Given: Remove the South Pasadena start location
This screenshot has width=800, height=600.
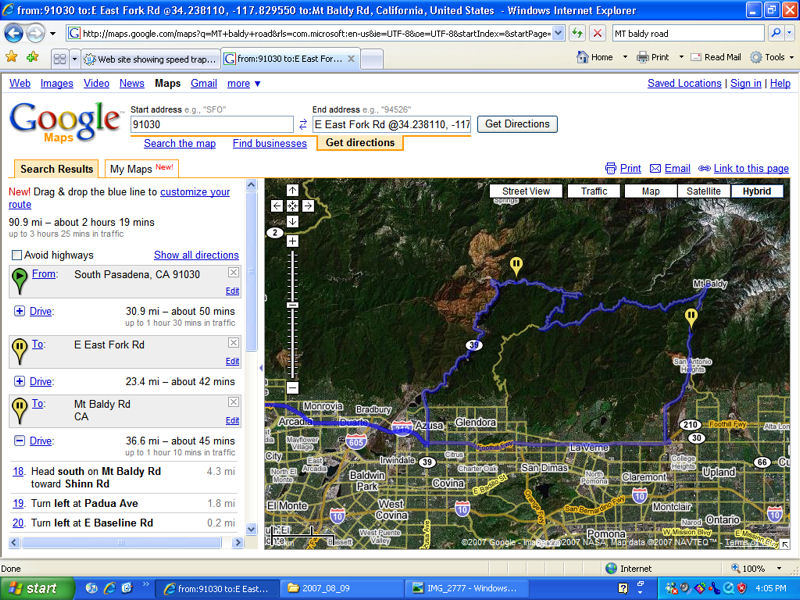Looking at the screenshot, I should 233,272.
